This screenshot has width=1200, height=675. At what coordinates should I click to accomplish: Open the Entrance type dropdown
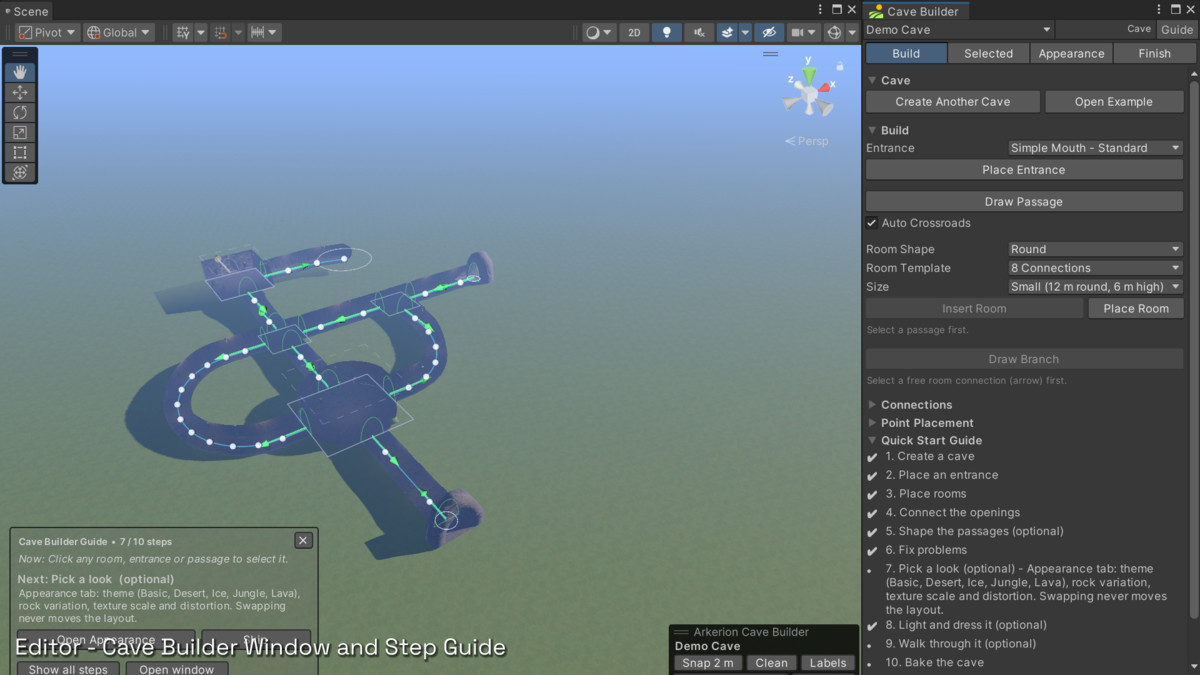click(x=1095, y=148)
